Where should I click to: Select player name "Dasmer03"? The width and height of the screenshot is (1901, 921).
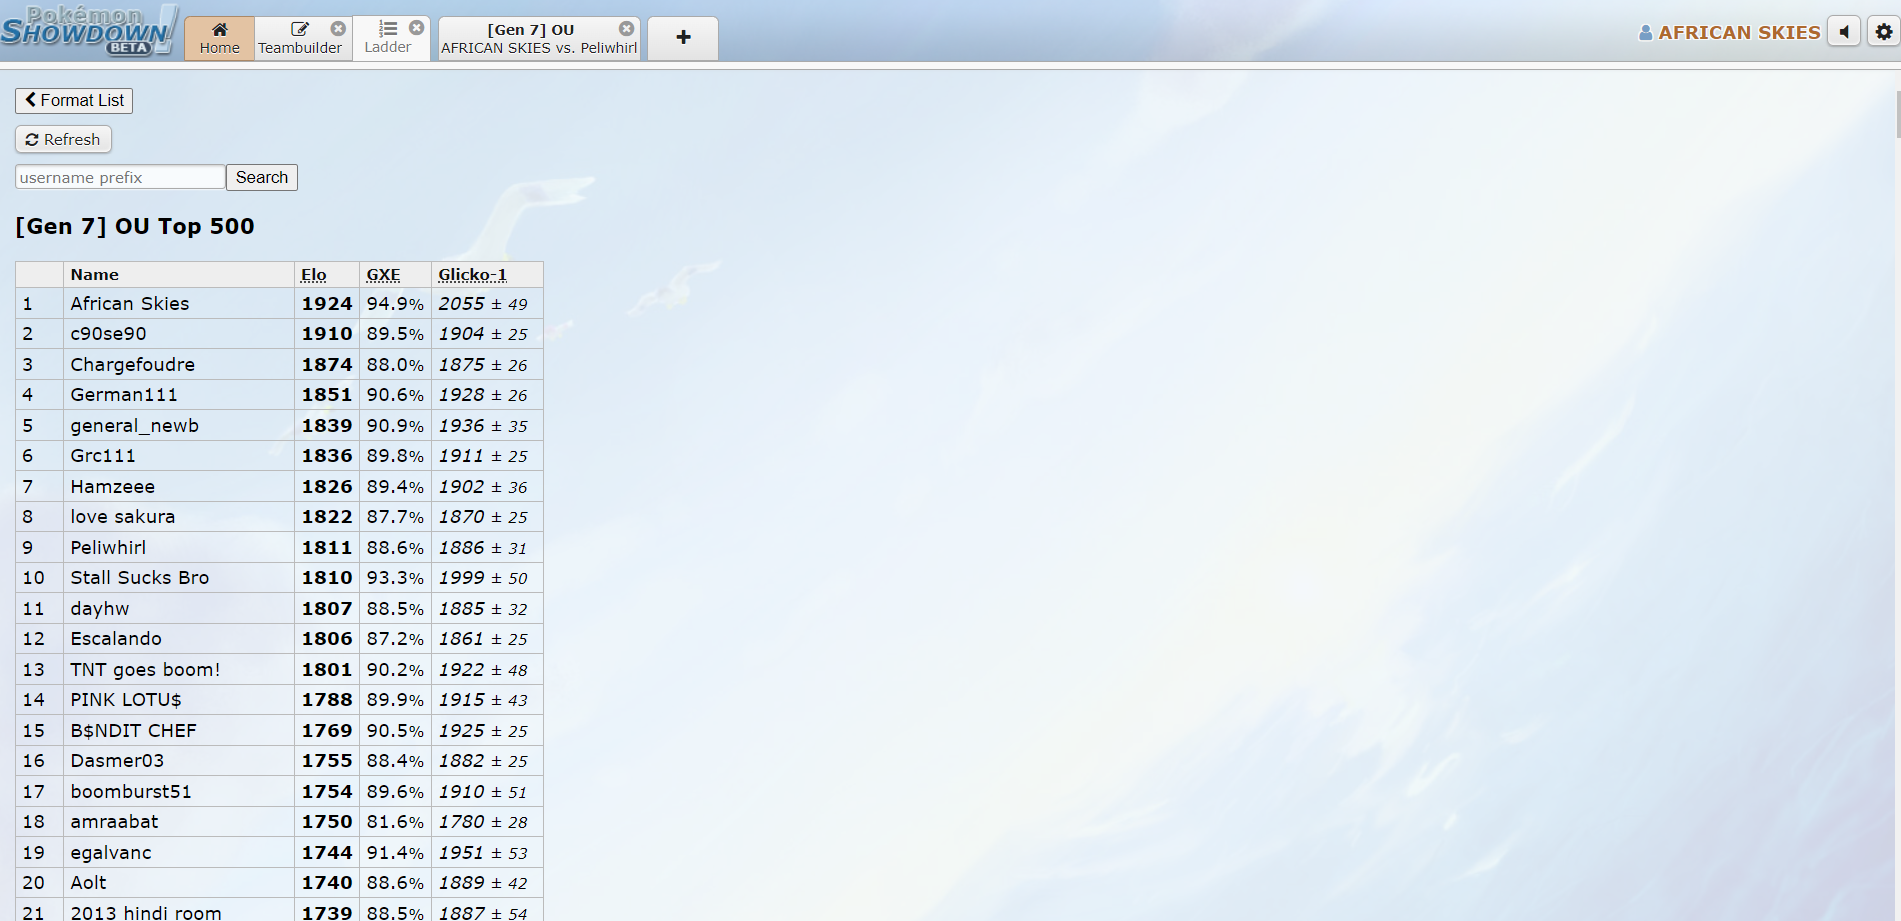click(117, 761)
